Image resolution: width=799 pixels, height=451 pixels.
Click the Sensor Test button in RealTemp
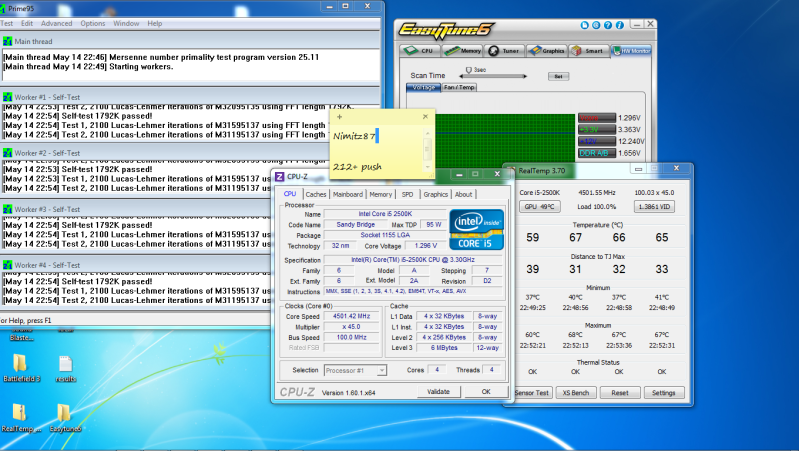pos(532,393)
